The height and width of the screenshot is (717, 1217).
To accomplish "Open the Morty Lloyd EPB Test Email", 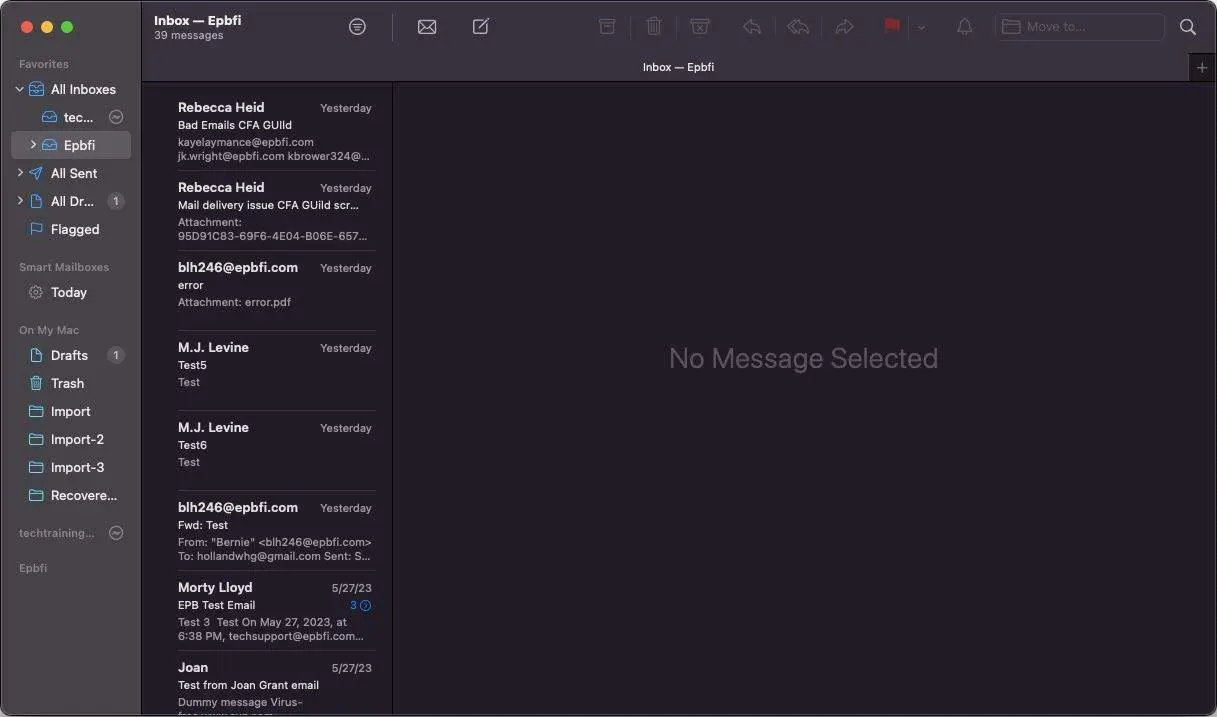I will point(274,610).
